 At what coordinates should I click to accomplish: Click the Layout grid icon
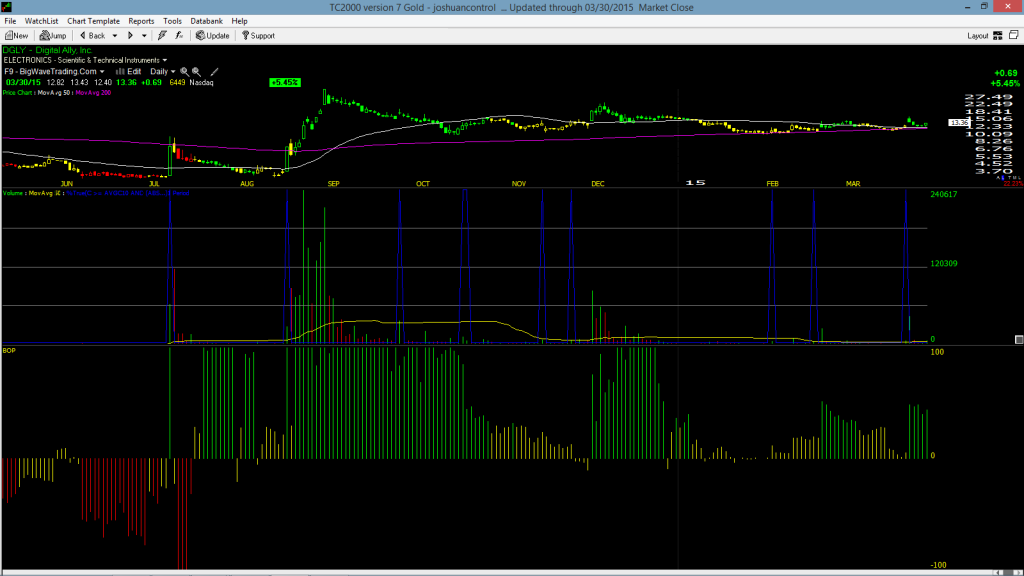coord(998,36)
